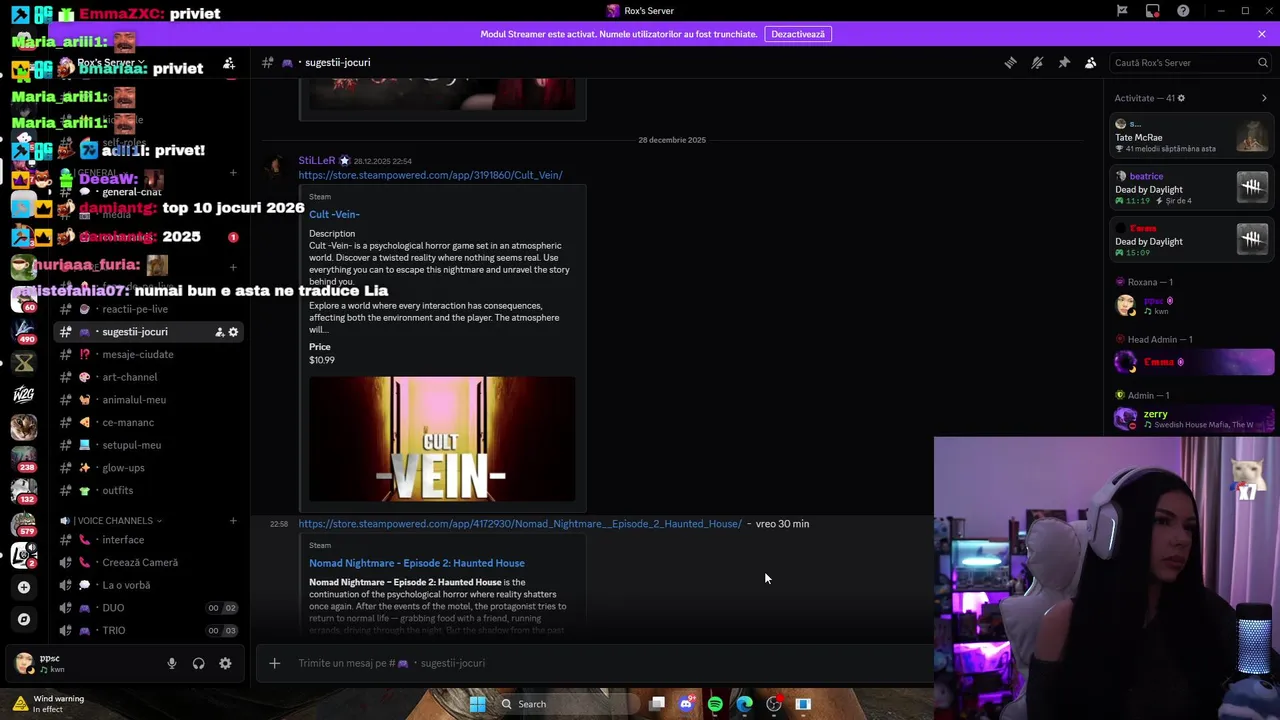The width and height of the screenshot is (1280, 720).
Task: Open server icon with 490 badge
Action: click(24, 331)
